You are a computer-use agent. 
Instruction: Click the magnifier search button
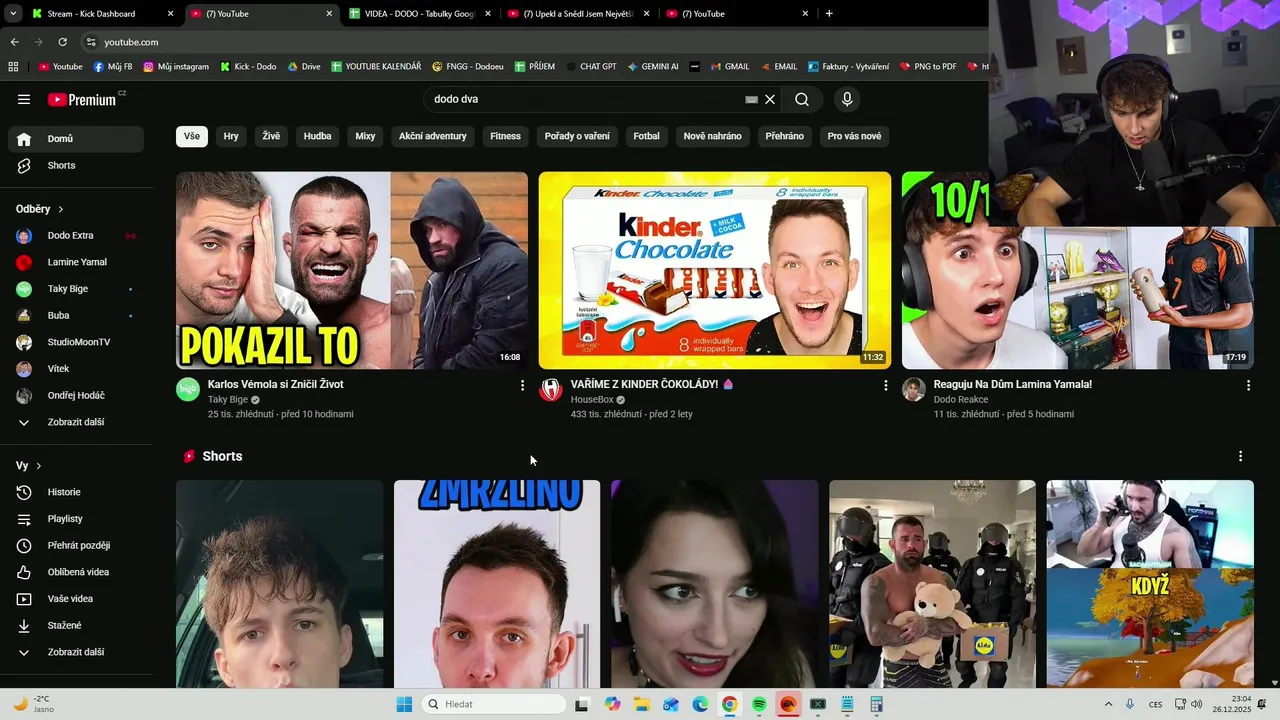coord(802,99)
